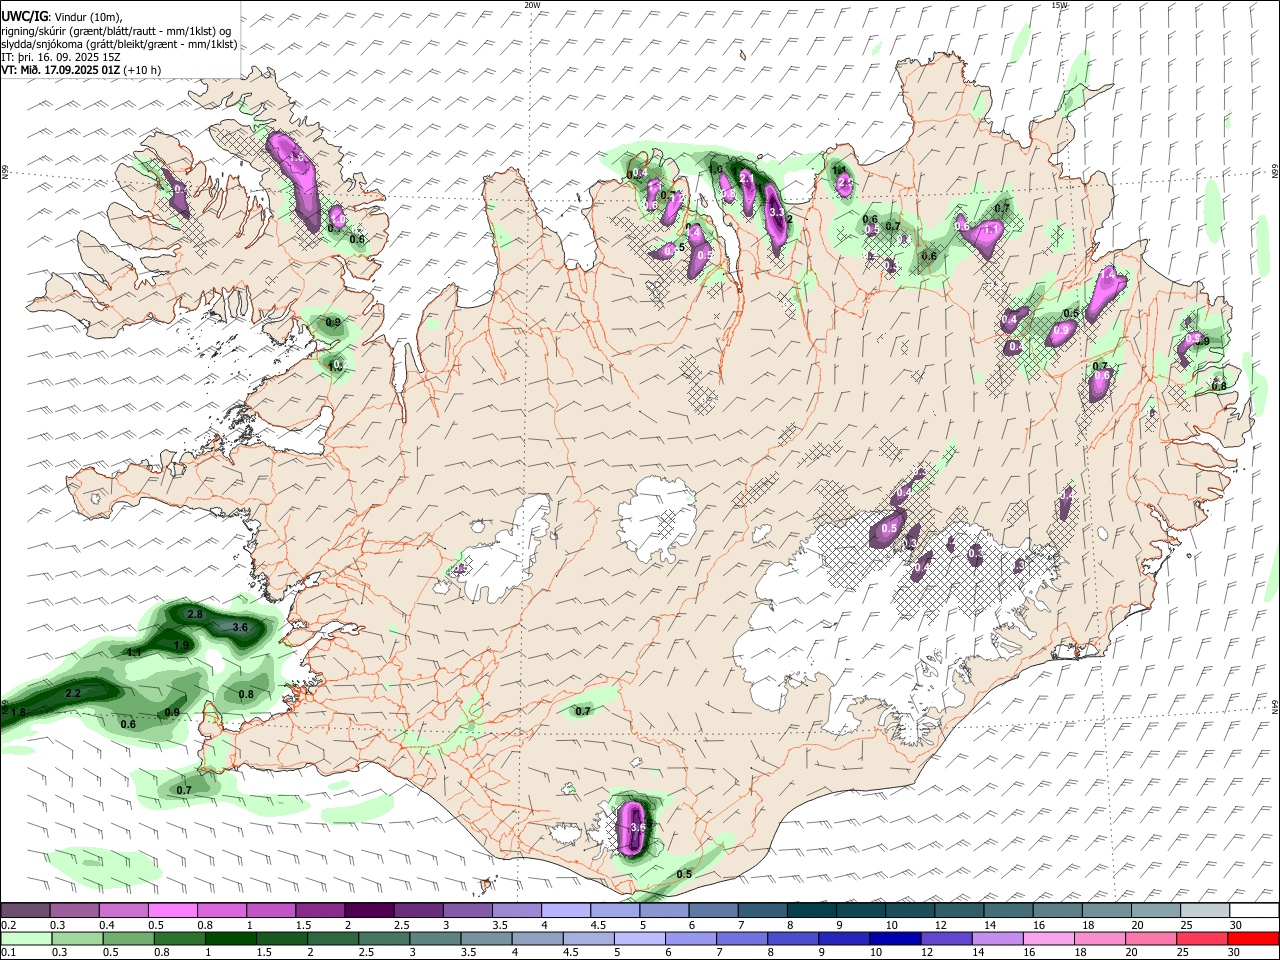Click the '15W' longitude label at top
Image resolution: width=1280 pixels, height=960 pixels.
(1058, 5)
